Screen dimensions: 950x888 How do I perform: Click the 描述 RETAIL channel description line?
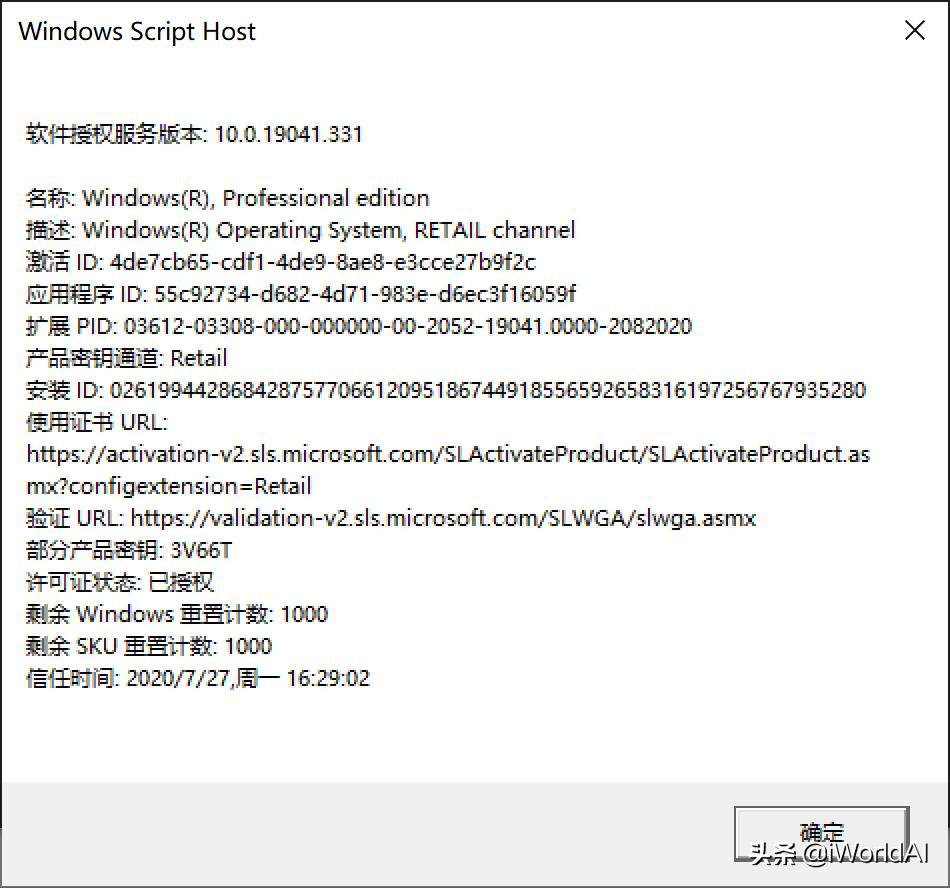pos(301,230)
